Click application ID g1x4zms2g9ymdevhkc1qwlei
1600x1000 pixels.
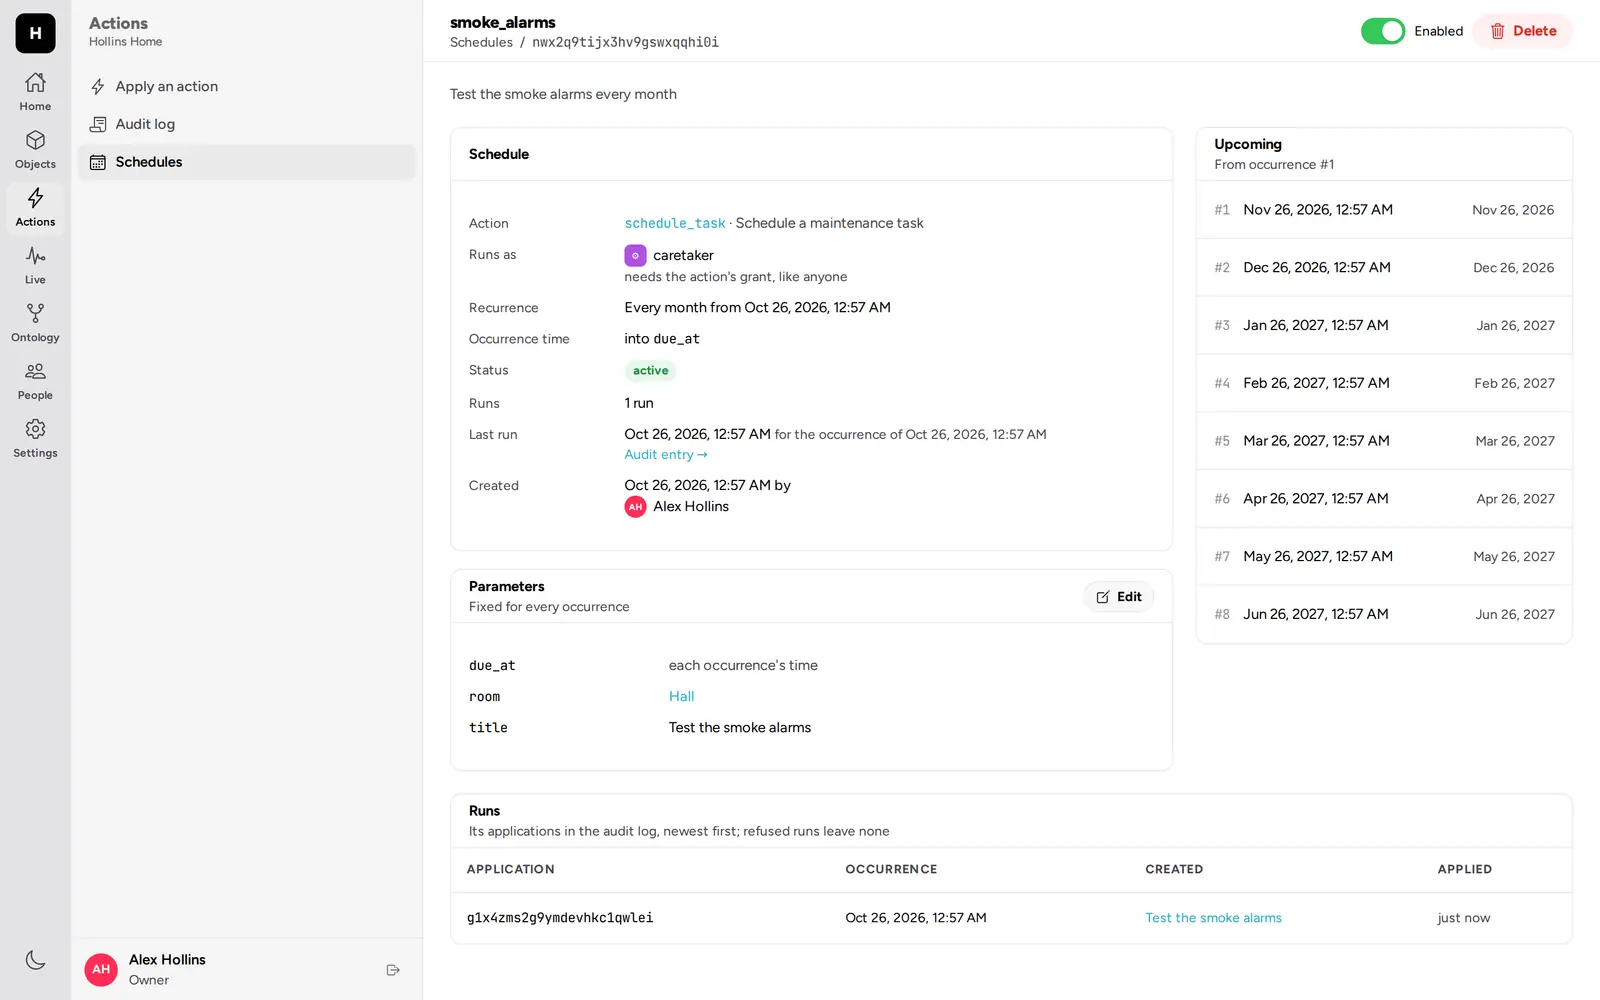560,918
